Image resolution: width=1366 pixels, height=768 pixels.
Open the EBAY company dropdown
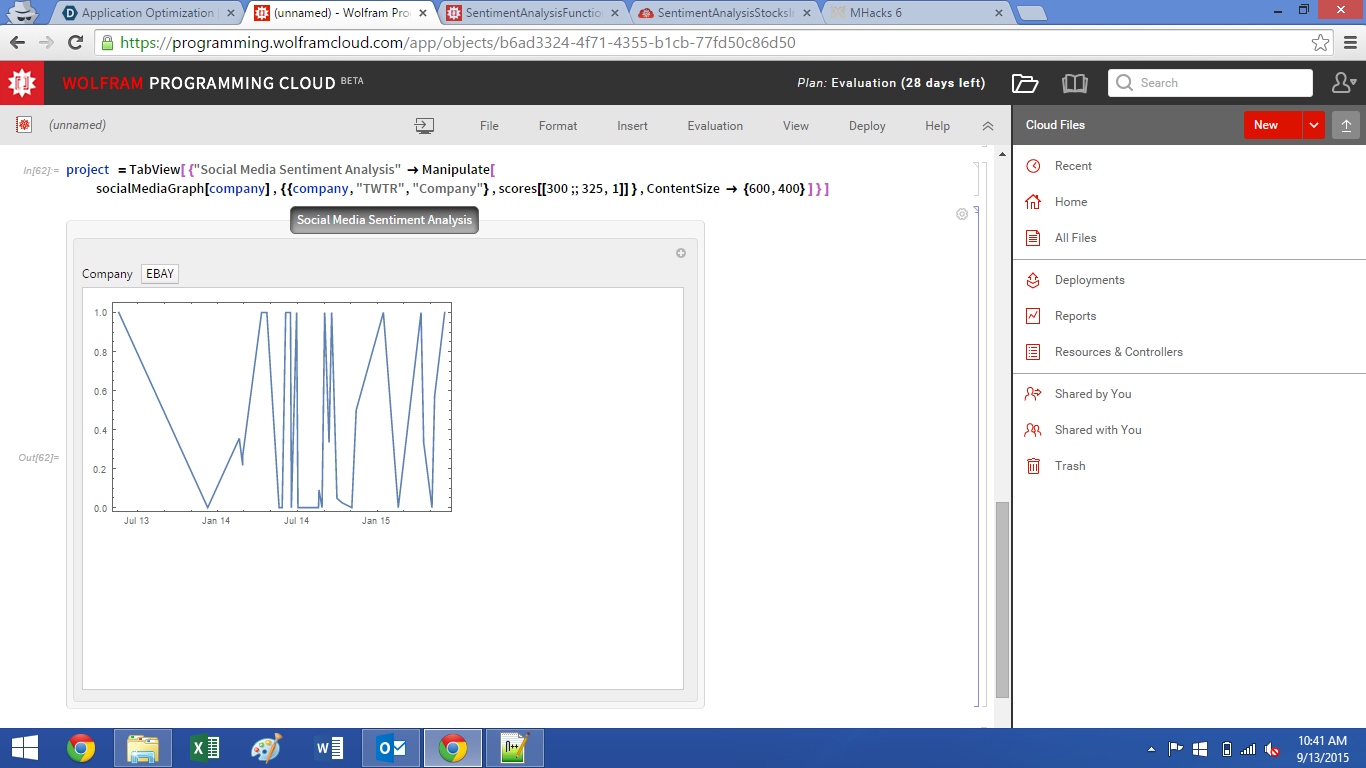click(160, 274)
